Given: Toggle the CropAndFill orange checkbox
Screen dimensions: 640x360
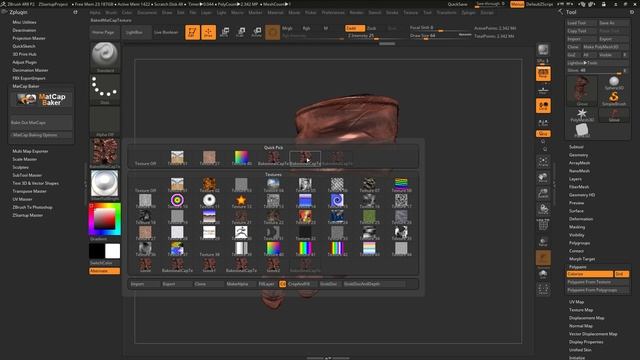Looking at the screenshot, I should (x=282, y=284).
